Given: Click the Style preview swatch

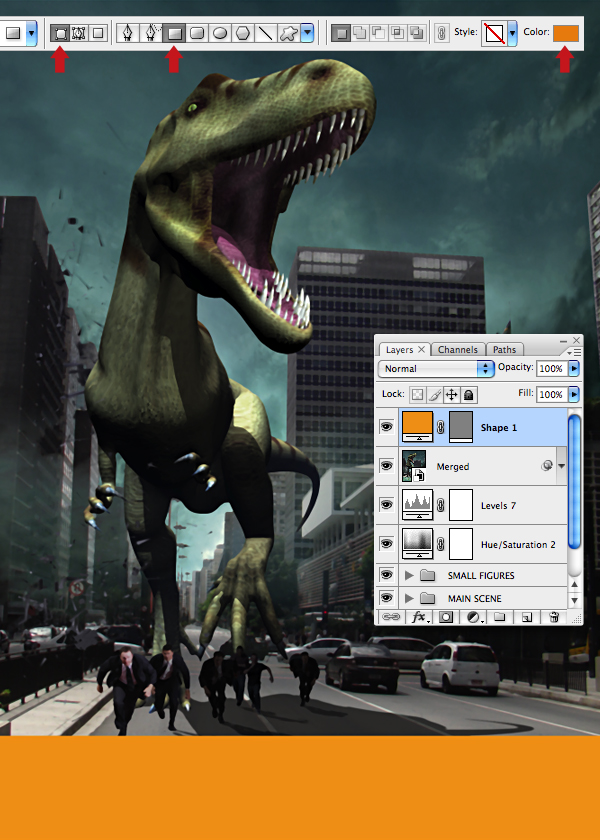Looking at the screenshot, I should click(494, 33).
